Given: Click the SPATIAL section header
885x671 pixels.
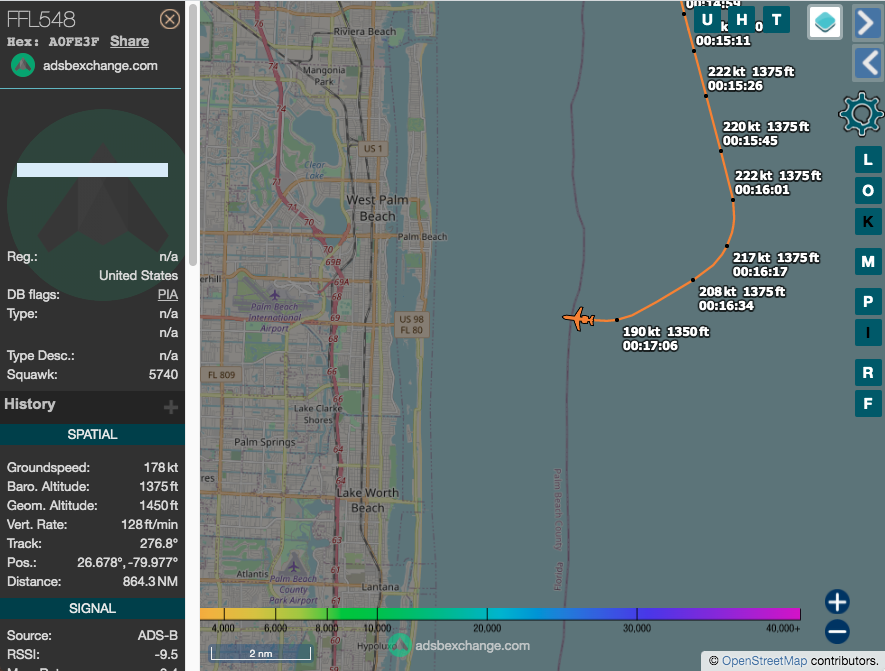Looking at the screenshot, I should (93, 435).
